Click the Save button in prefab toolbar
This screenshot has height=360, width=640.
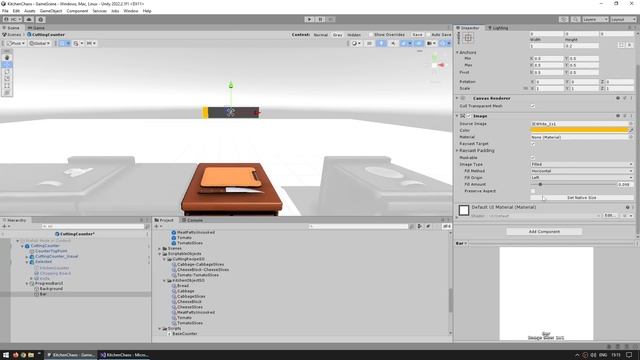tap(417, 35)
